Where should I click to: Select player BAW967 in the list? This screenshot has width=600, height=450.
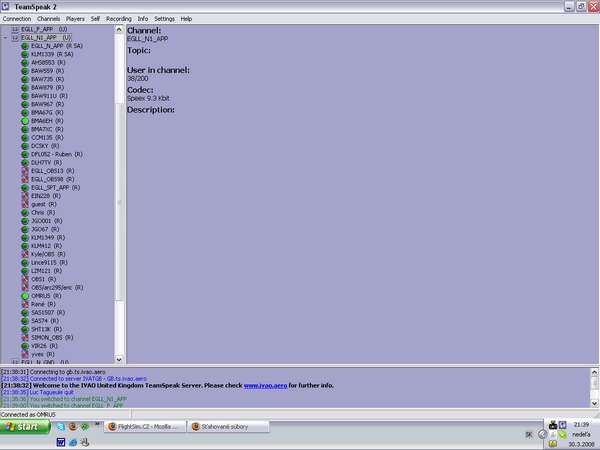click(47, 104)
